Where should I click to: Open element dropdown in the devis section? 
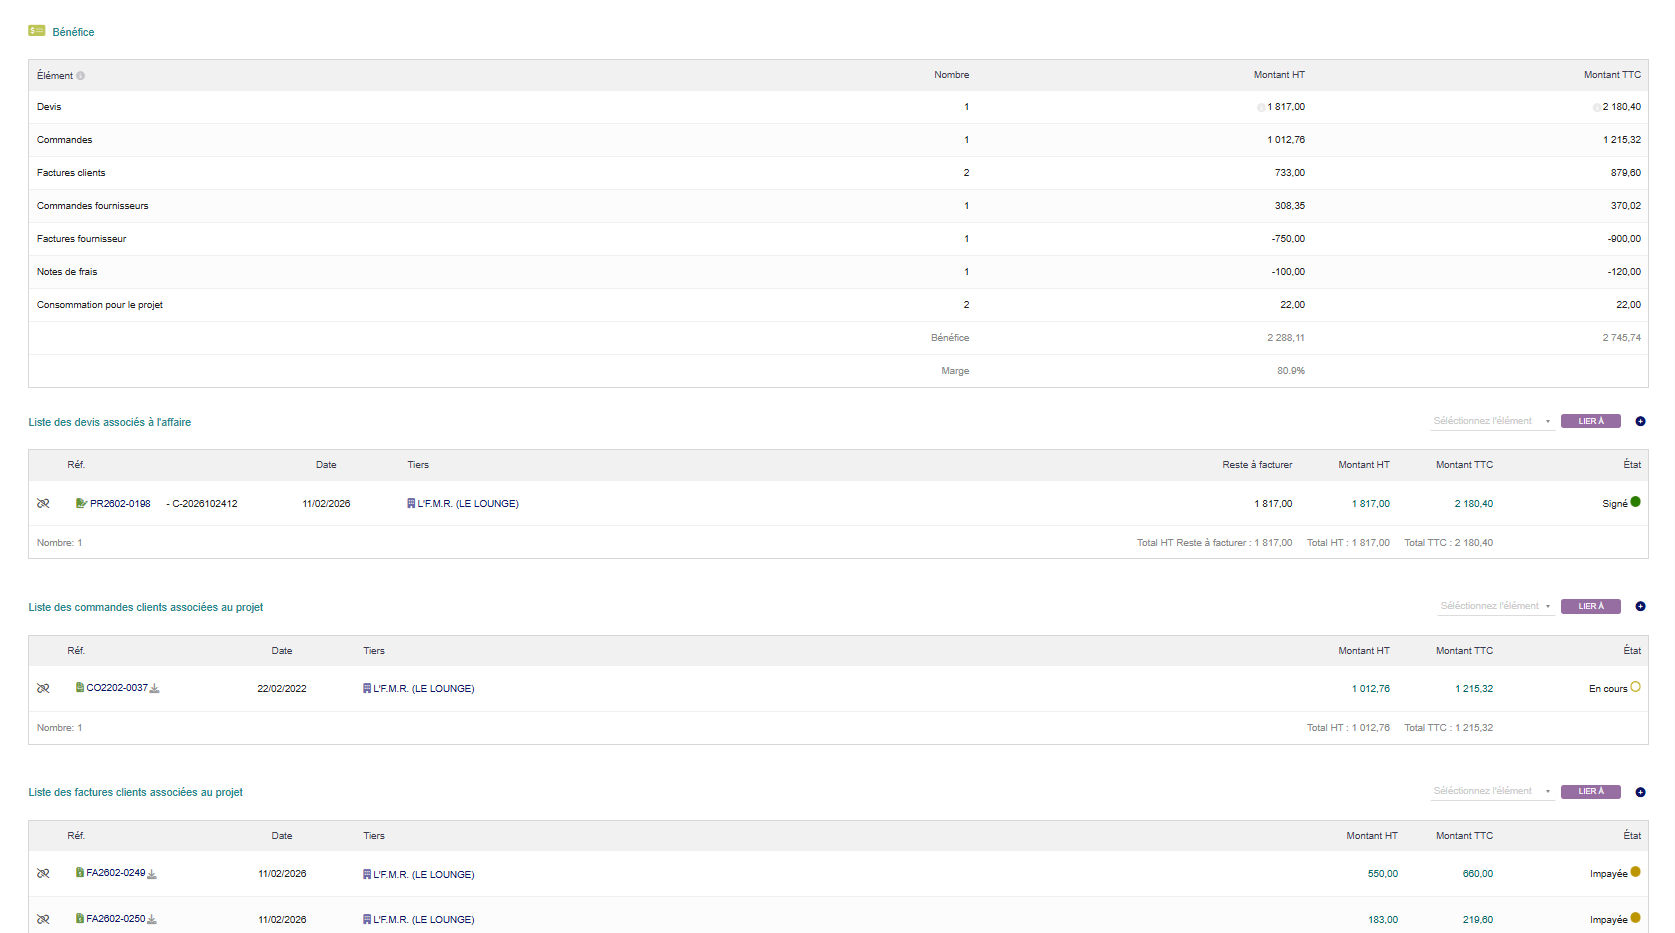click(x=1491, y=422)
